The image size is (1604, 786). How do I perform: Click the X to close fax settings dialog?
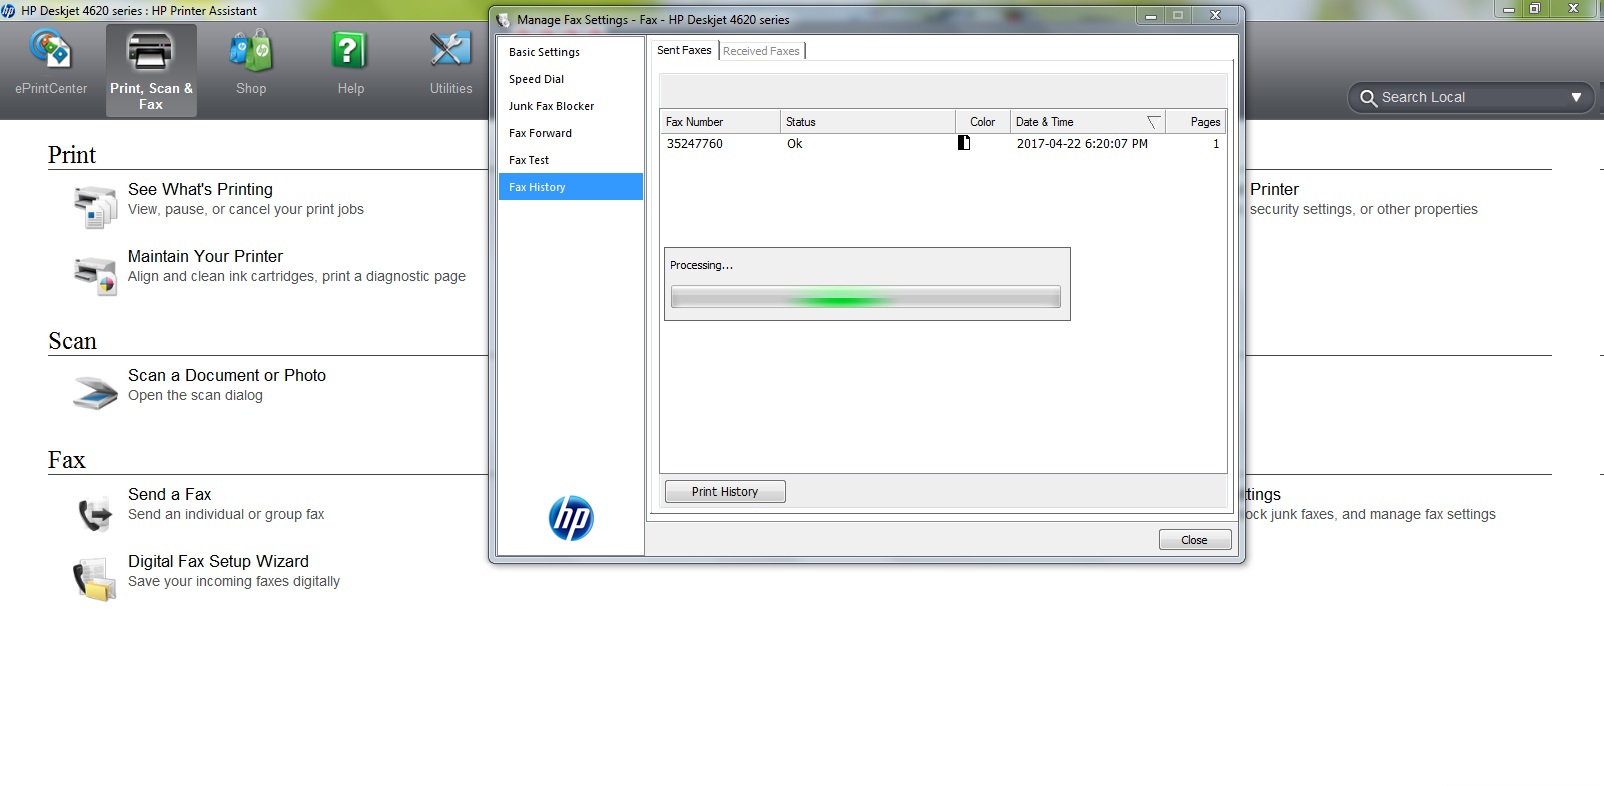click(x=1215, y=15)
